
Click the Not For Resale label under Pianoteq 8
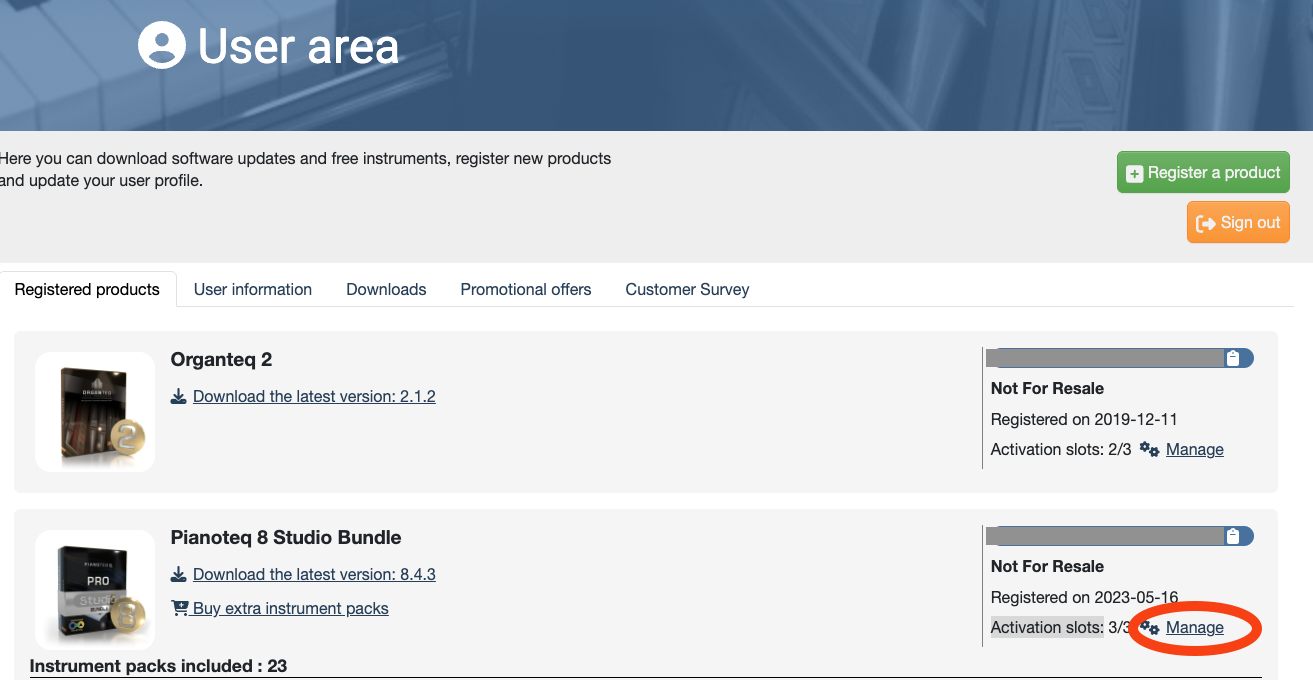click(x=1047, y=566)
